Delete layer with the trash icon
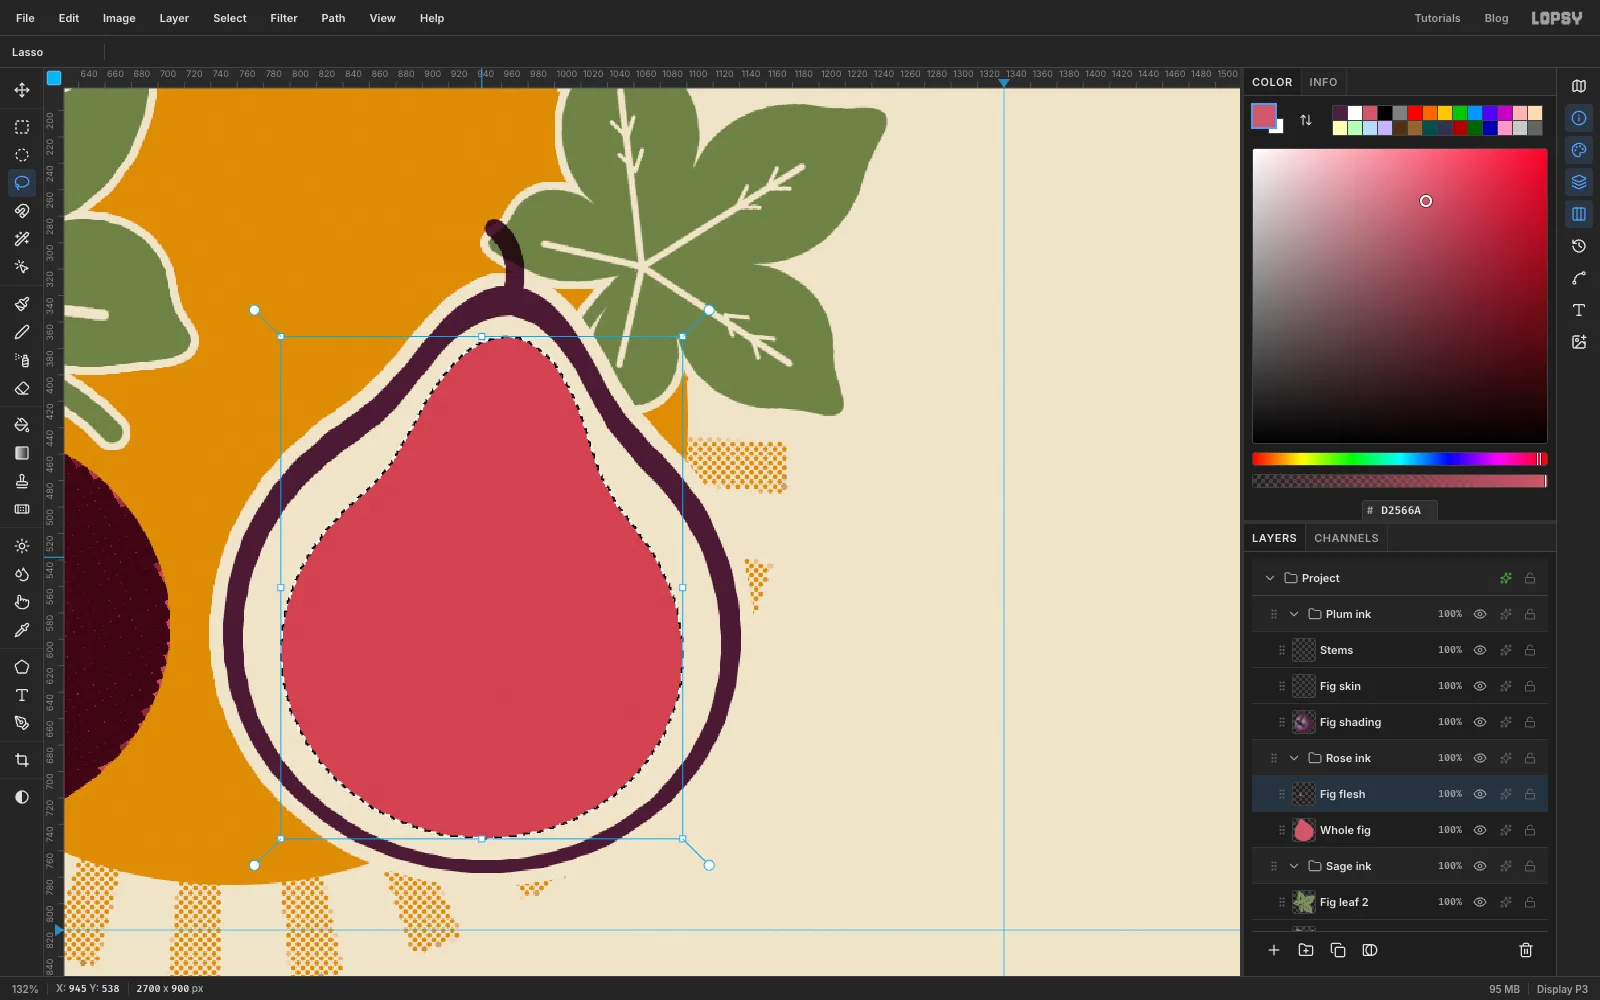 point(1526,950)
